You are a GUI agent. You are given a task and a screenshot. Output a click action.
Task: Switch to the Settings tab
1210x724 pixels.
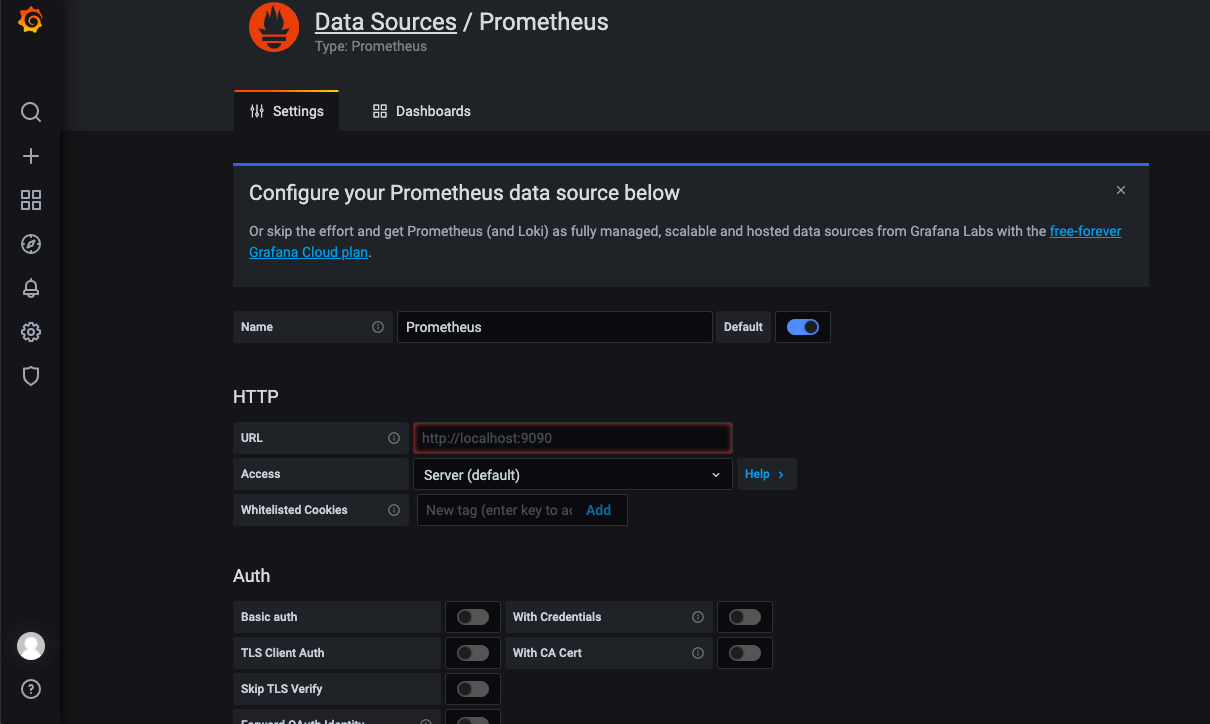point(286,111)
